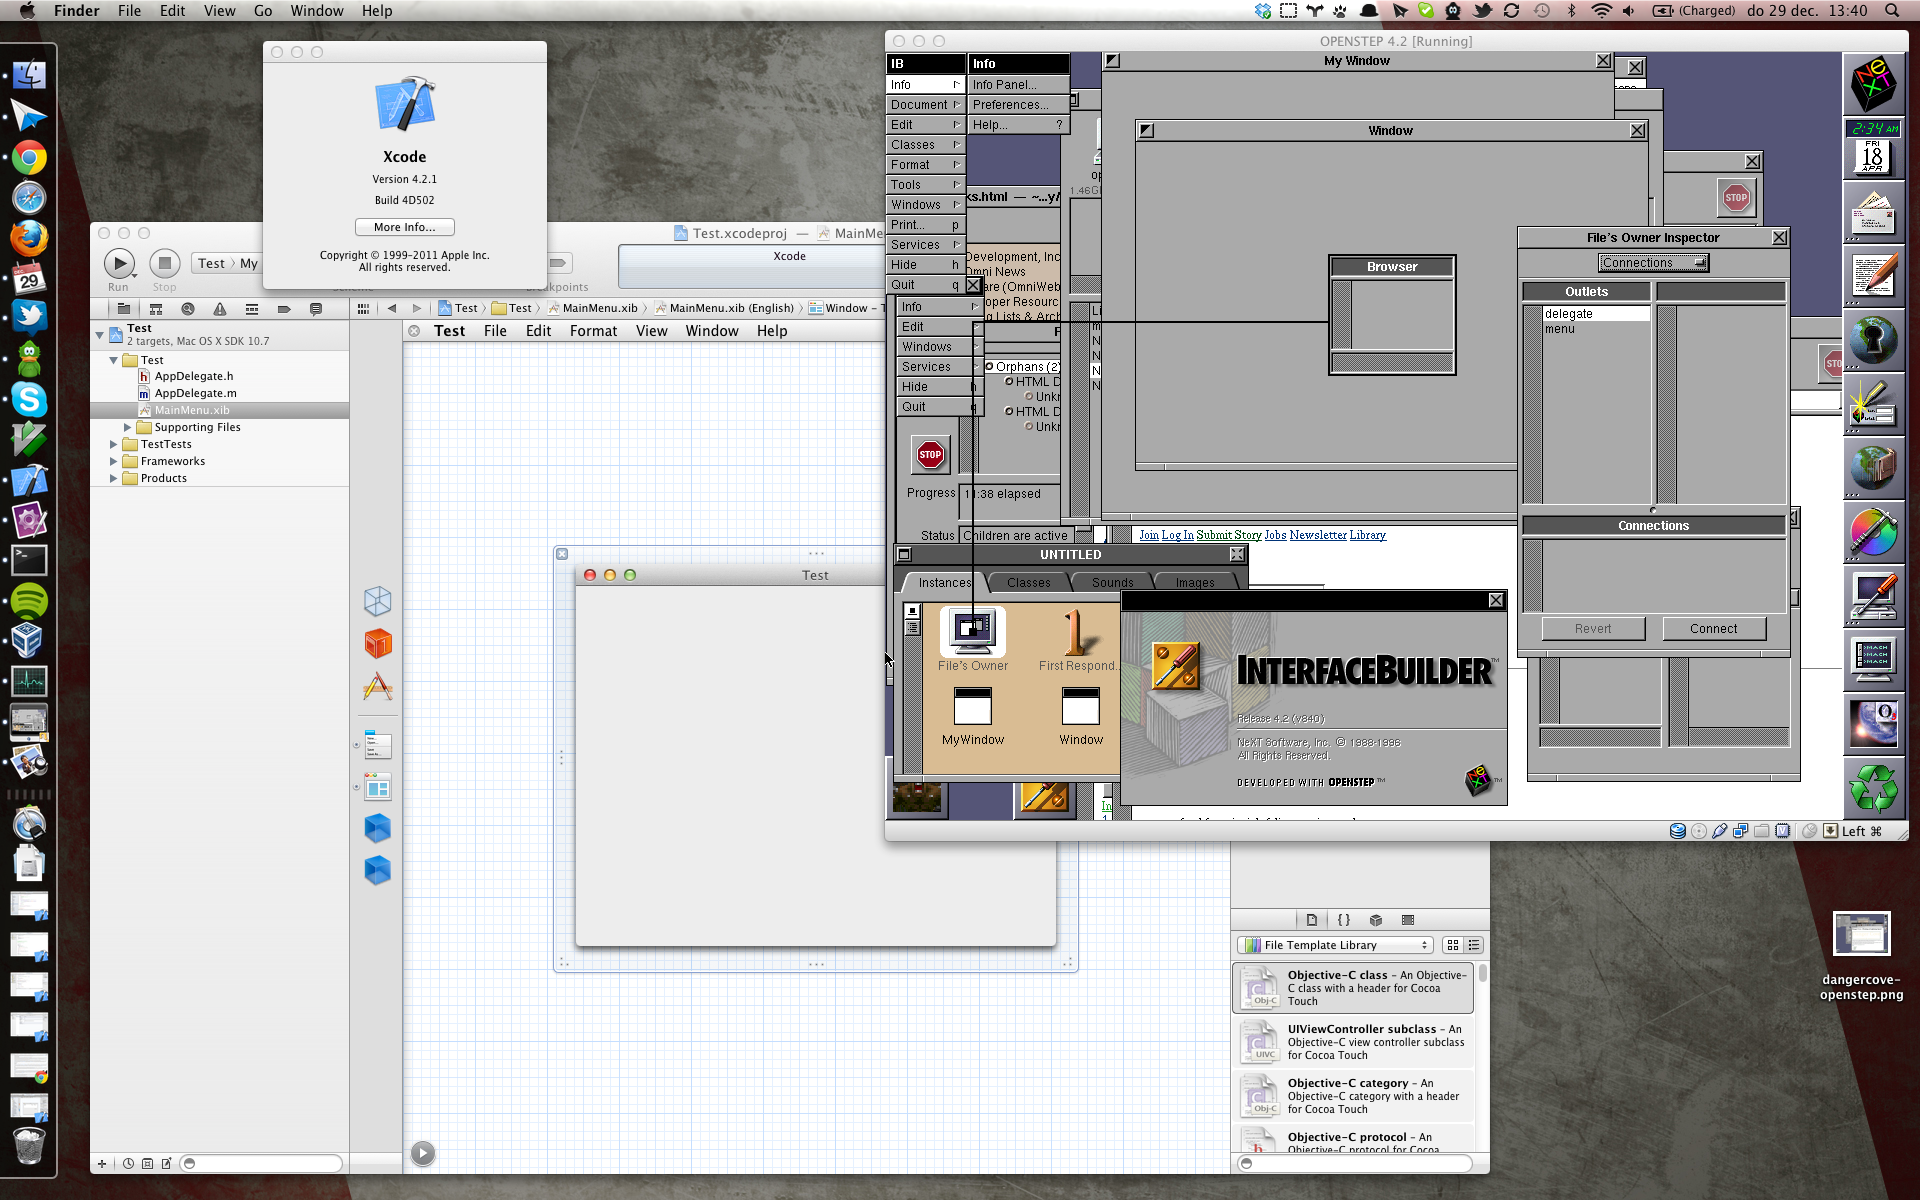Select the delegate outlet

(1596, 314)
